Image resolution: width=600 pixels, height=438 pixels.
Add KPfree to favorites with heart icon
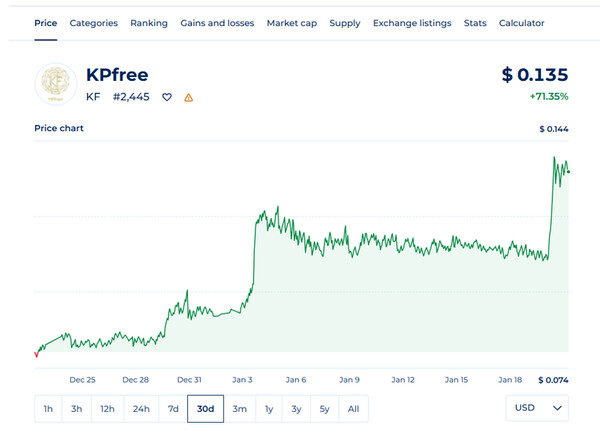[167, 98]
